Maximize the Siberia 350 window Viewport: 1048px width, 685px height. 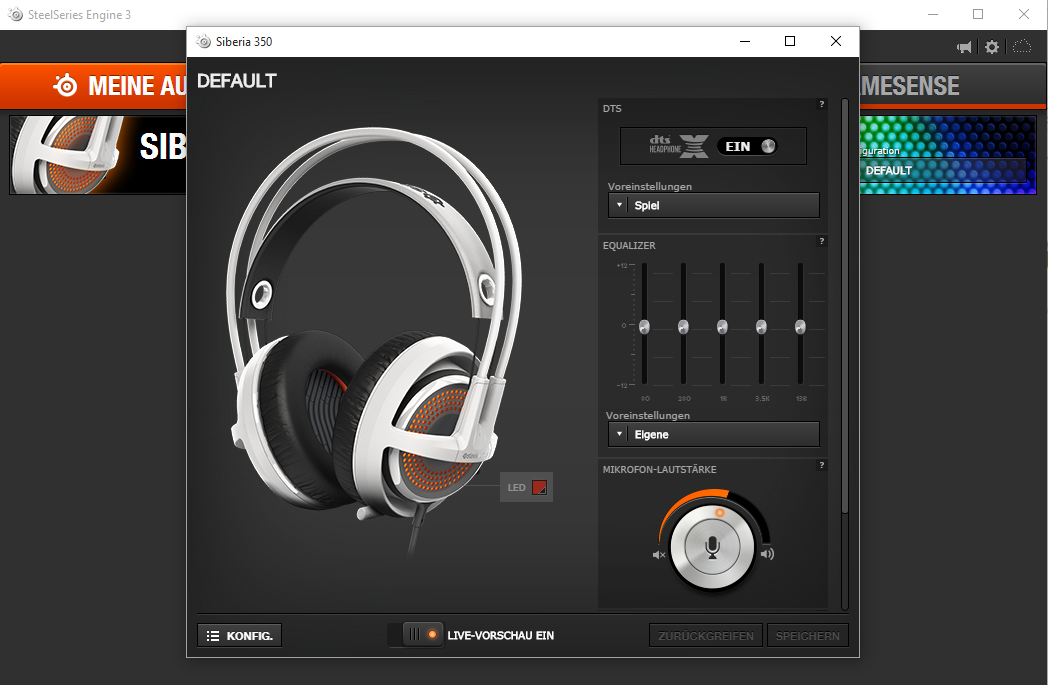pyautogui.click(x=790, y=41)
